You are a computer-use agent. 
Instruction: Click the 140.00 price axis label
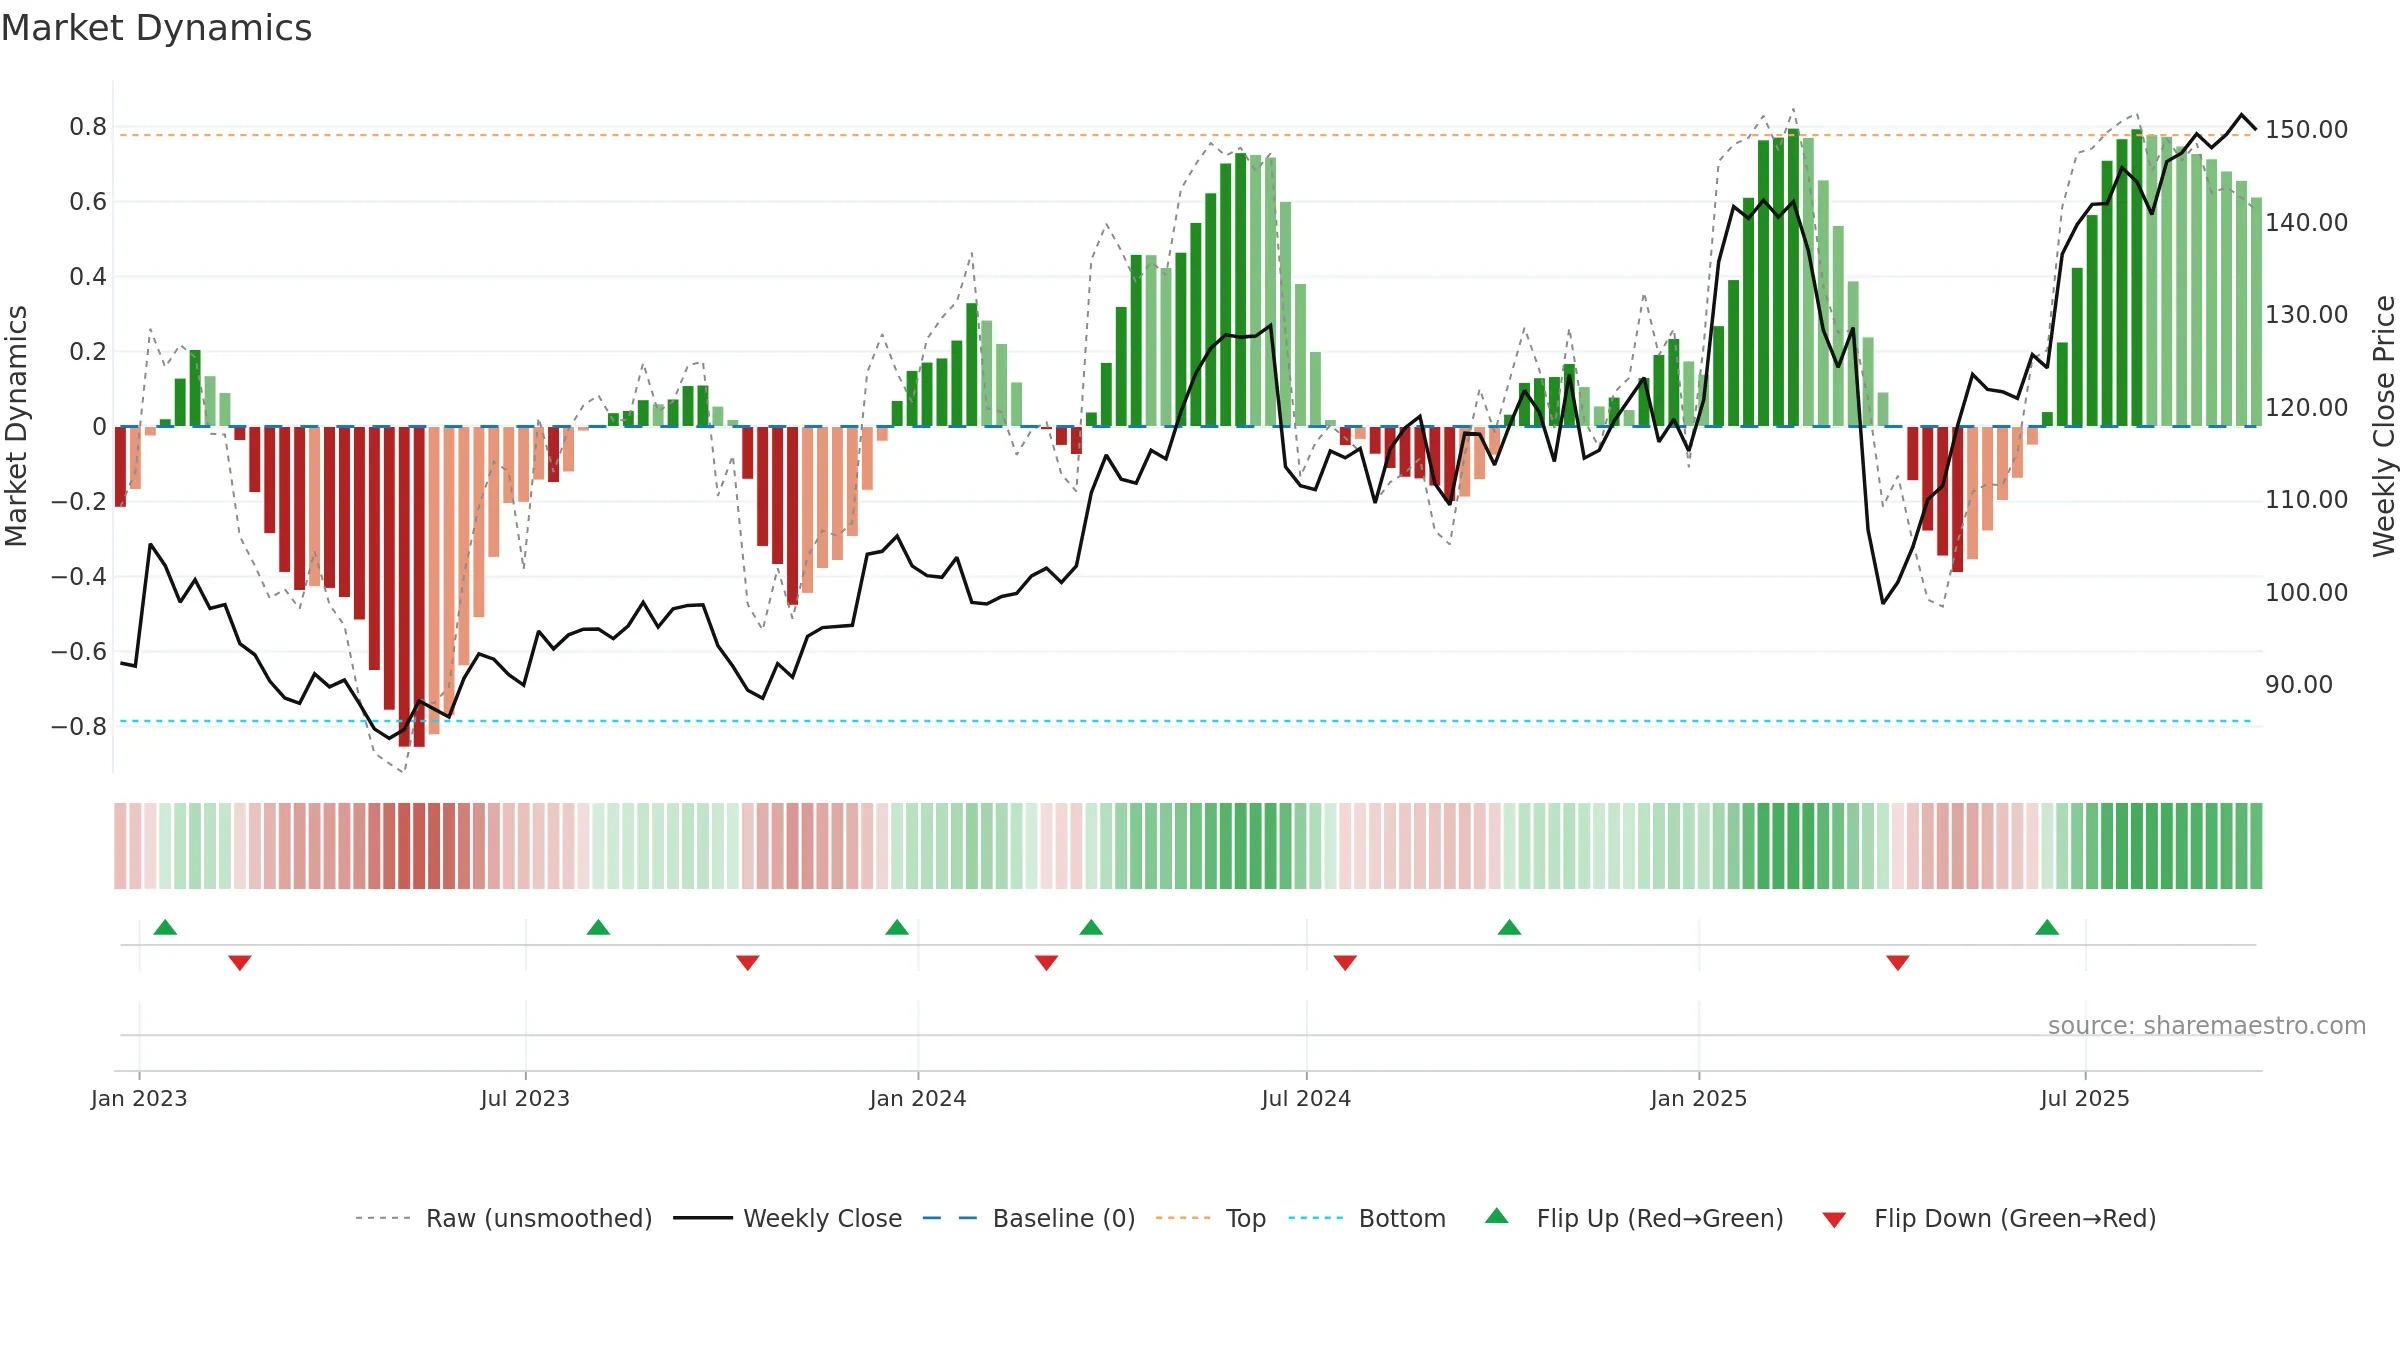coord(2306,222)
